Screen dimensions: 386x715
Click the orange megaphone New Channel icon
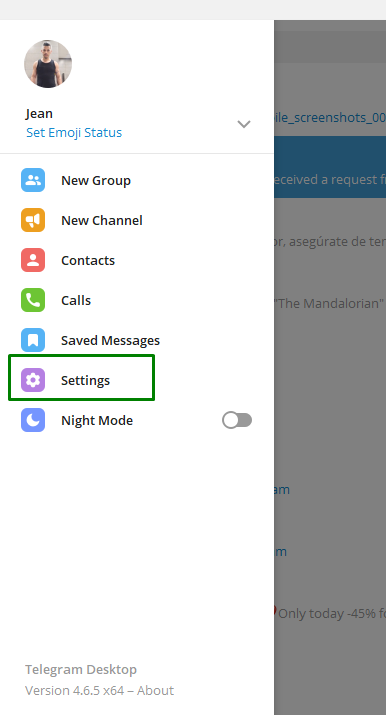tap(33, 220)
